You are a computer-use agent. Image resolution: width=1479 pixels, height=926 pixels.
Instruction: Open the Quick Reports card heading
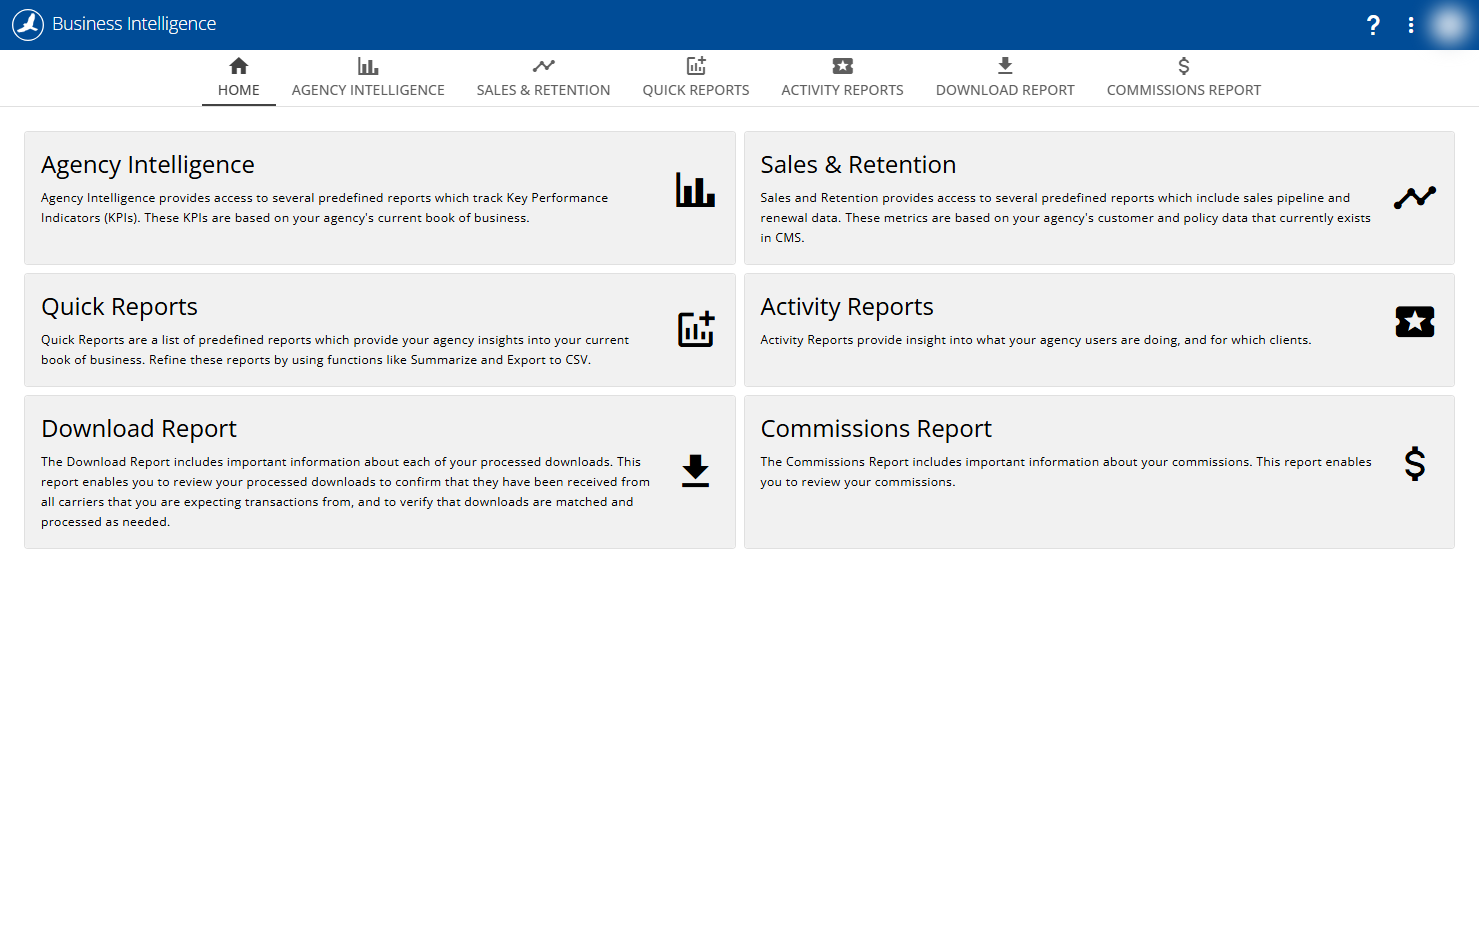pyautogui.click(x=119, y=307)
